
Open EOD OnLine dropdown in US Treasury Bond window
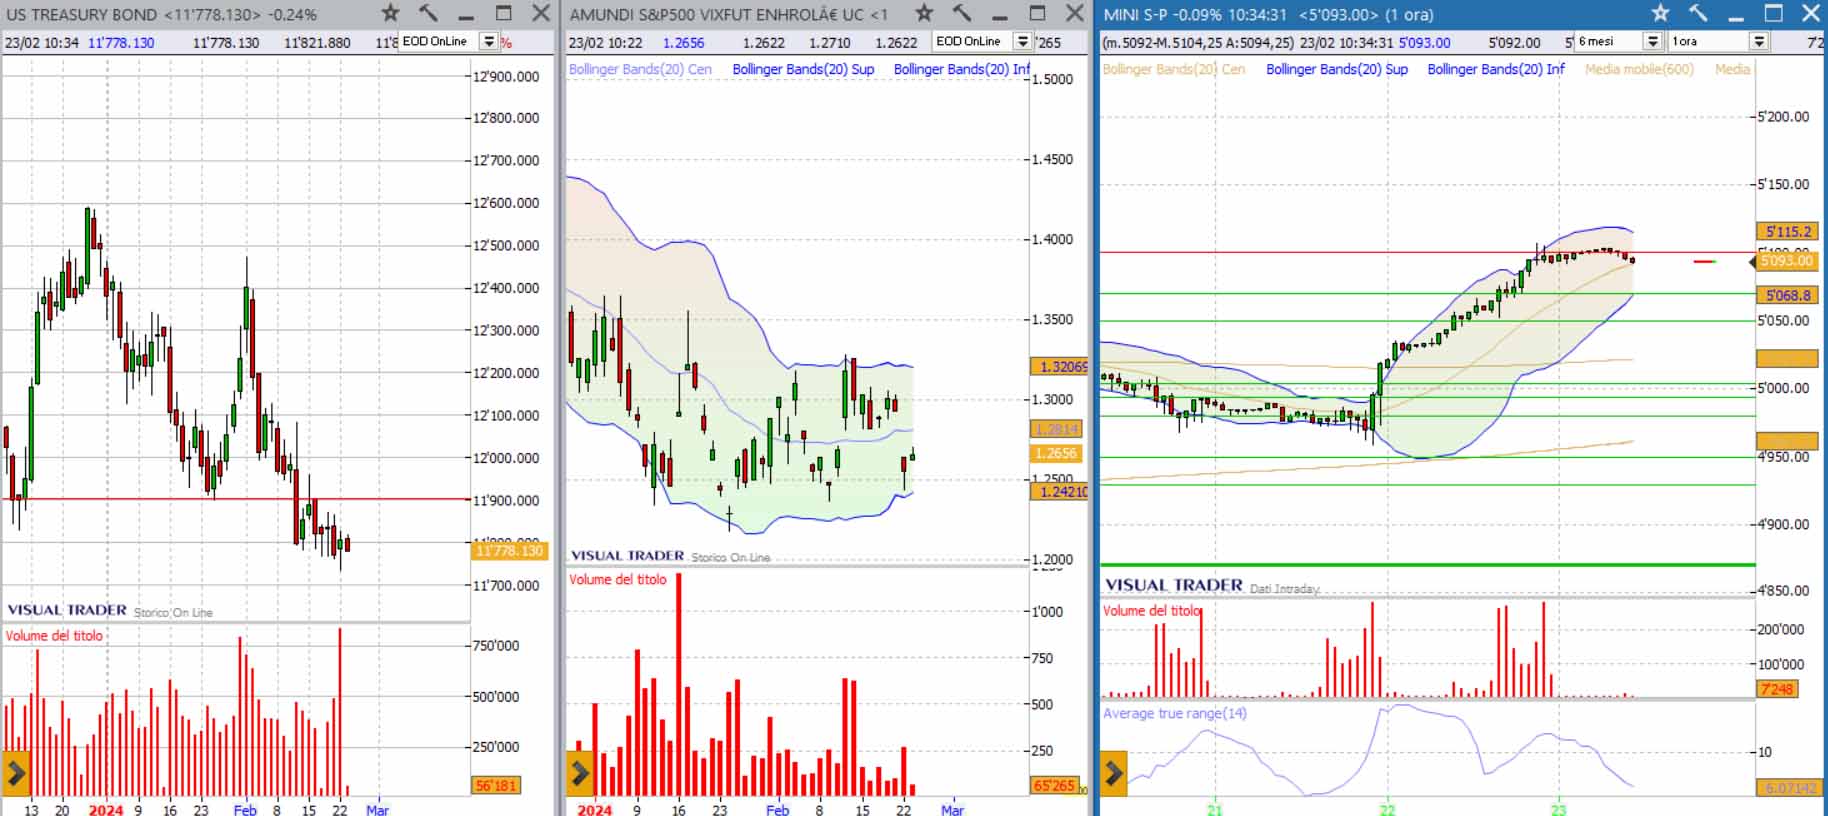[x=489, y=41]
